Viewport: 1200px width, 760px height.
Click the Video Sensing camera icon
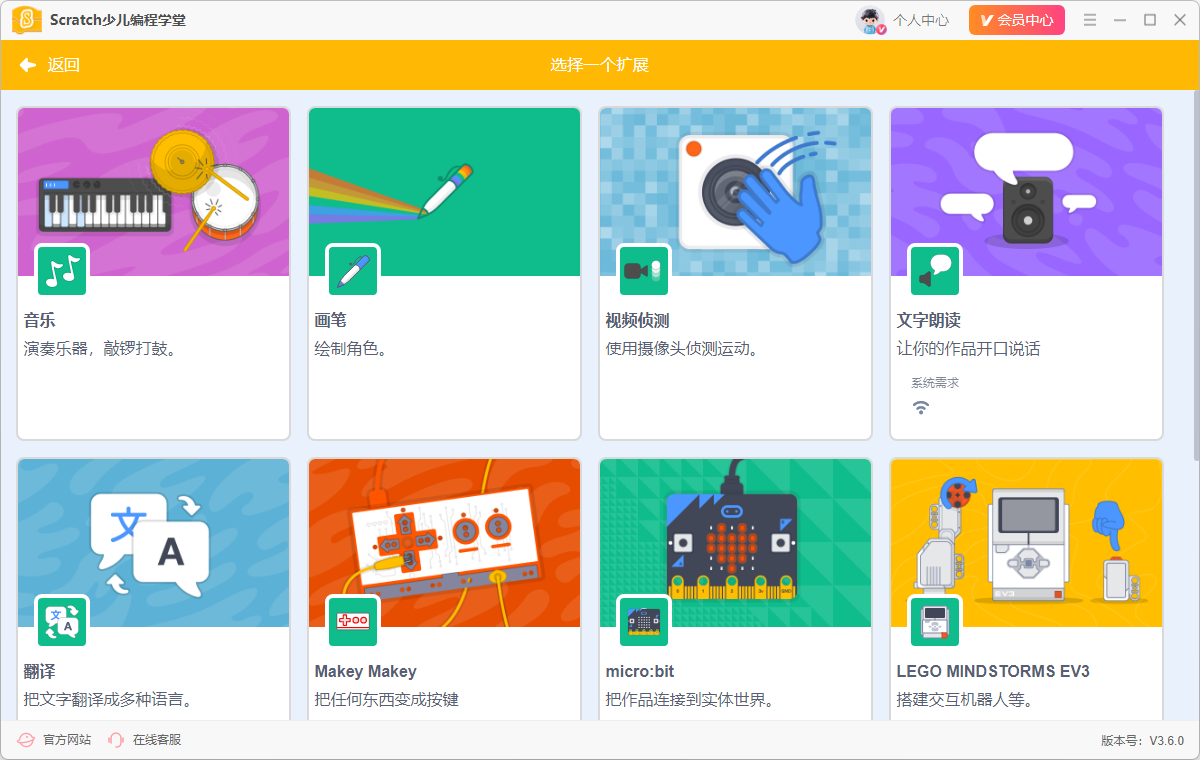coord(644,270)
